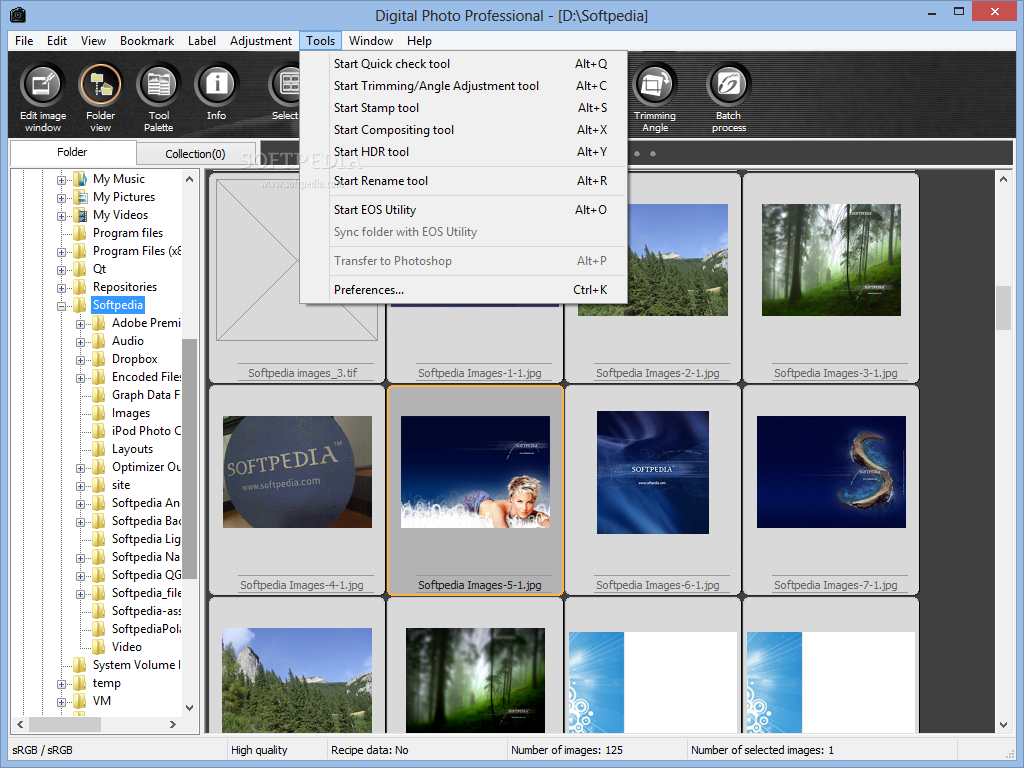Choose Start EOS Utility
Image resolution: width=1024 pixels, height=768 pixels.
(464, 210)
